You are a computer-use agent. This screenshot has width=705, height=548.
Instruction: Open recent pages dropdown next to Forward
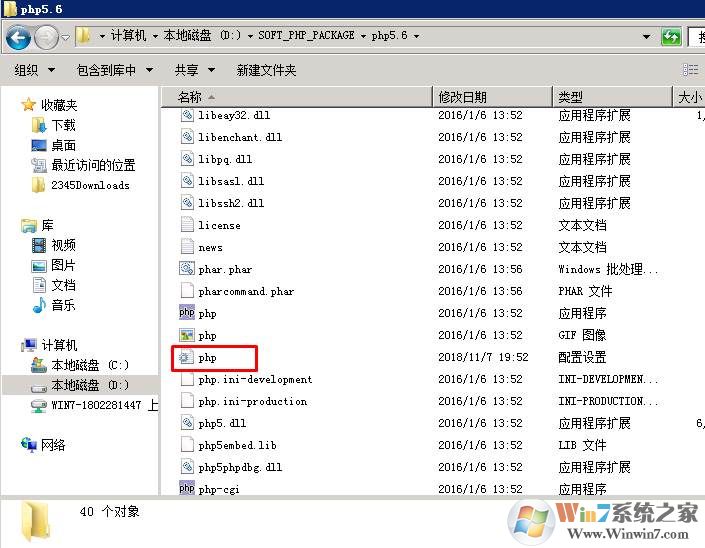(66, 37)
